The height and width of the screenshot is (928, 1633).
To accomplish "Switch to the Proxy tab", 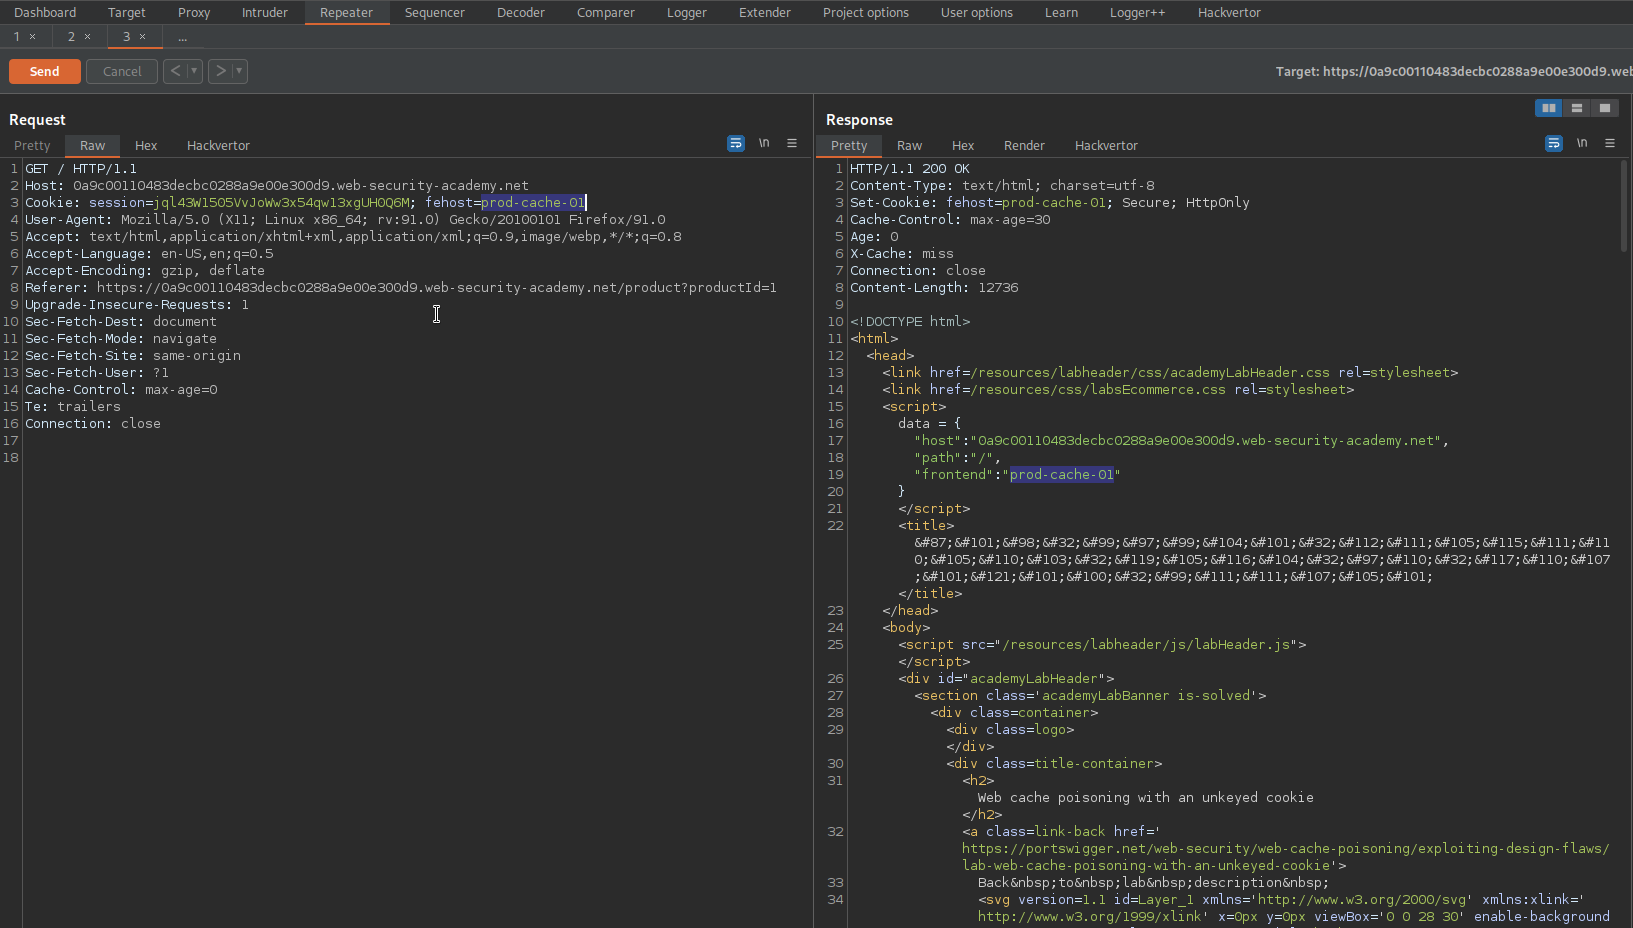I will (x=194, y=12).
